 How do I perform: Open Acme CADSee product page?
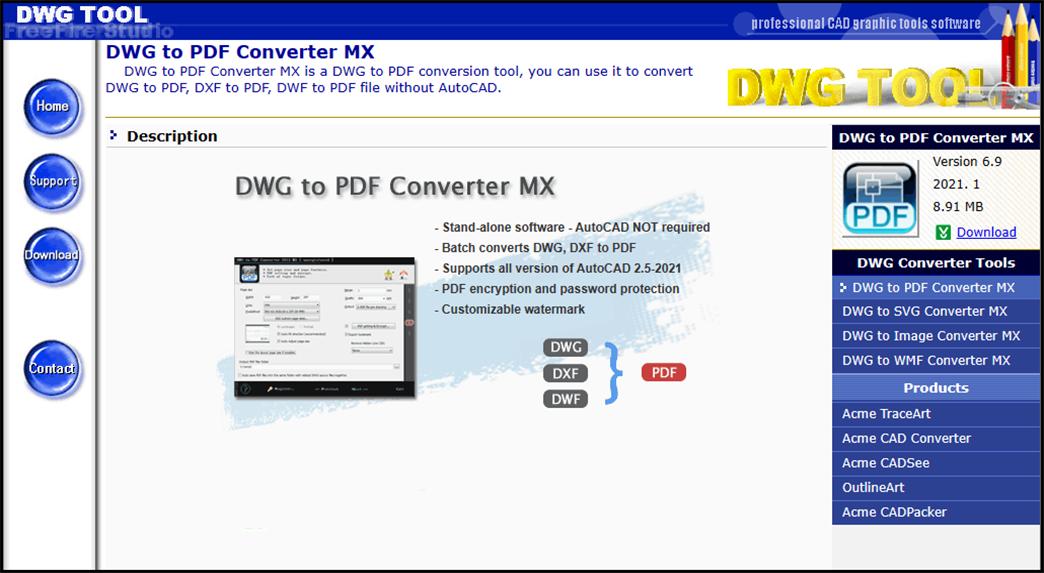click(x=935, y=463)
